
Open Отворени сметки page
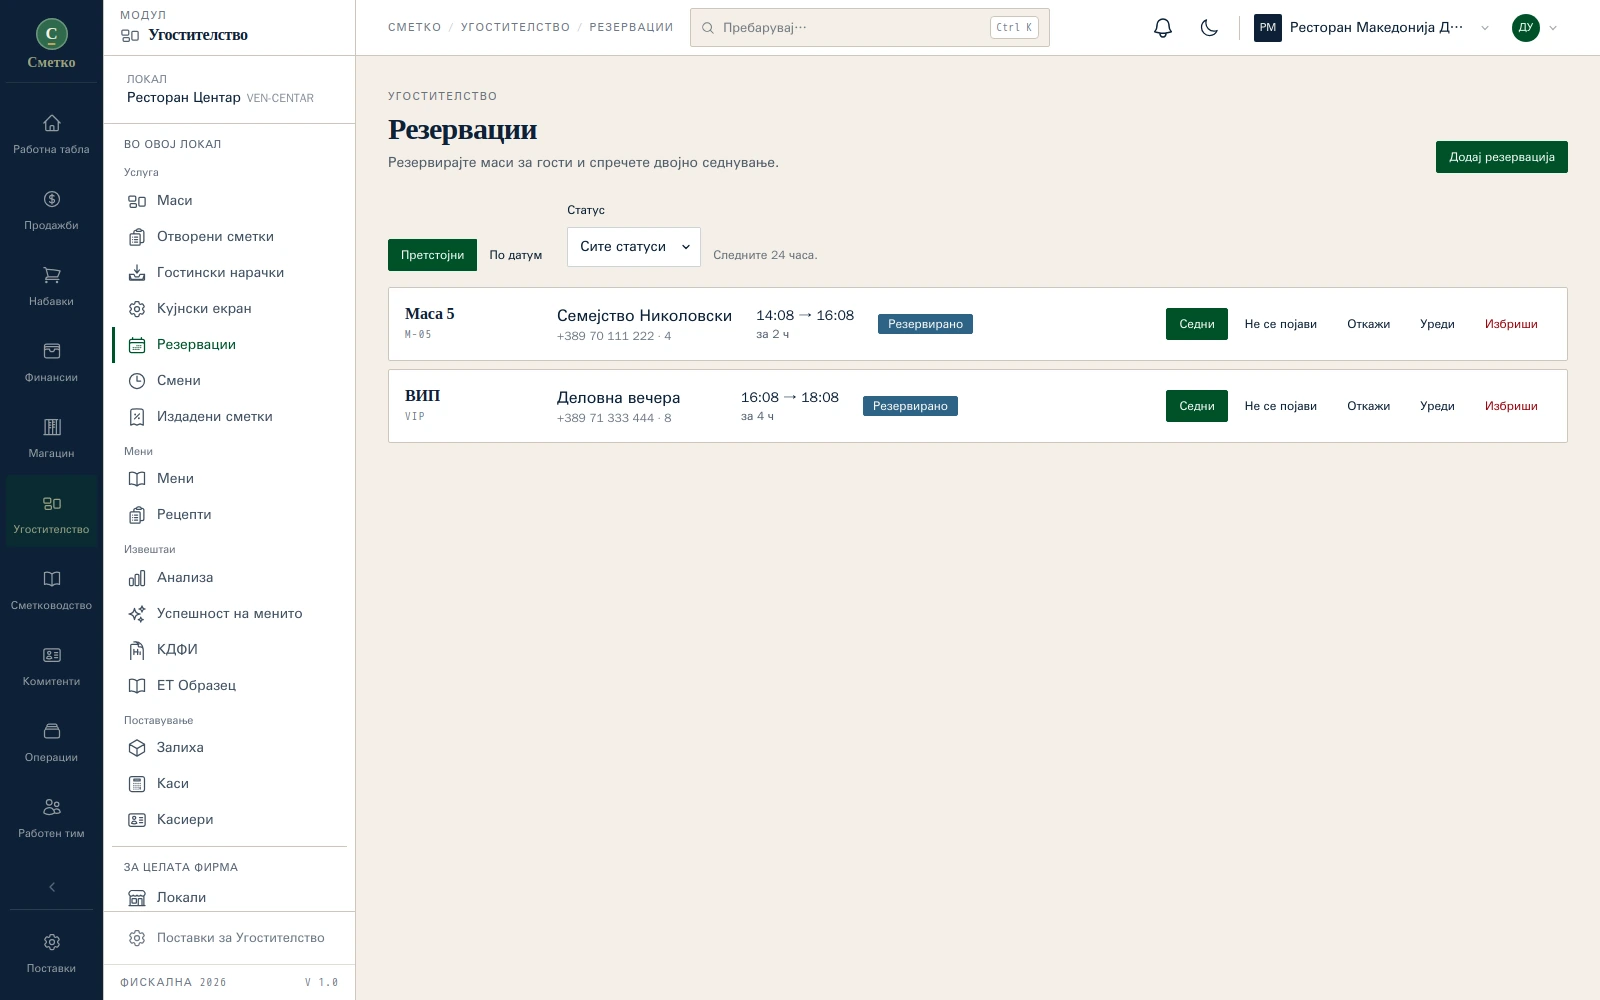coord(230,237)
